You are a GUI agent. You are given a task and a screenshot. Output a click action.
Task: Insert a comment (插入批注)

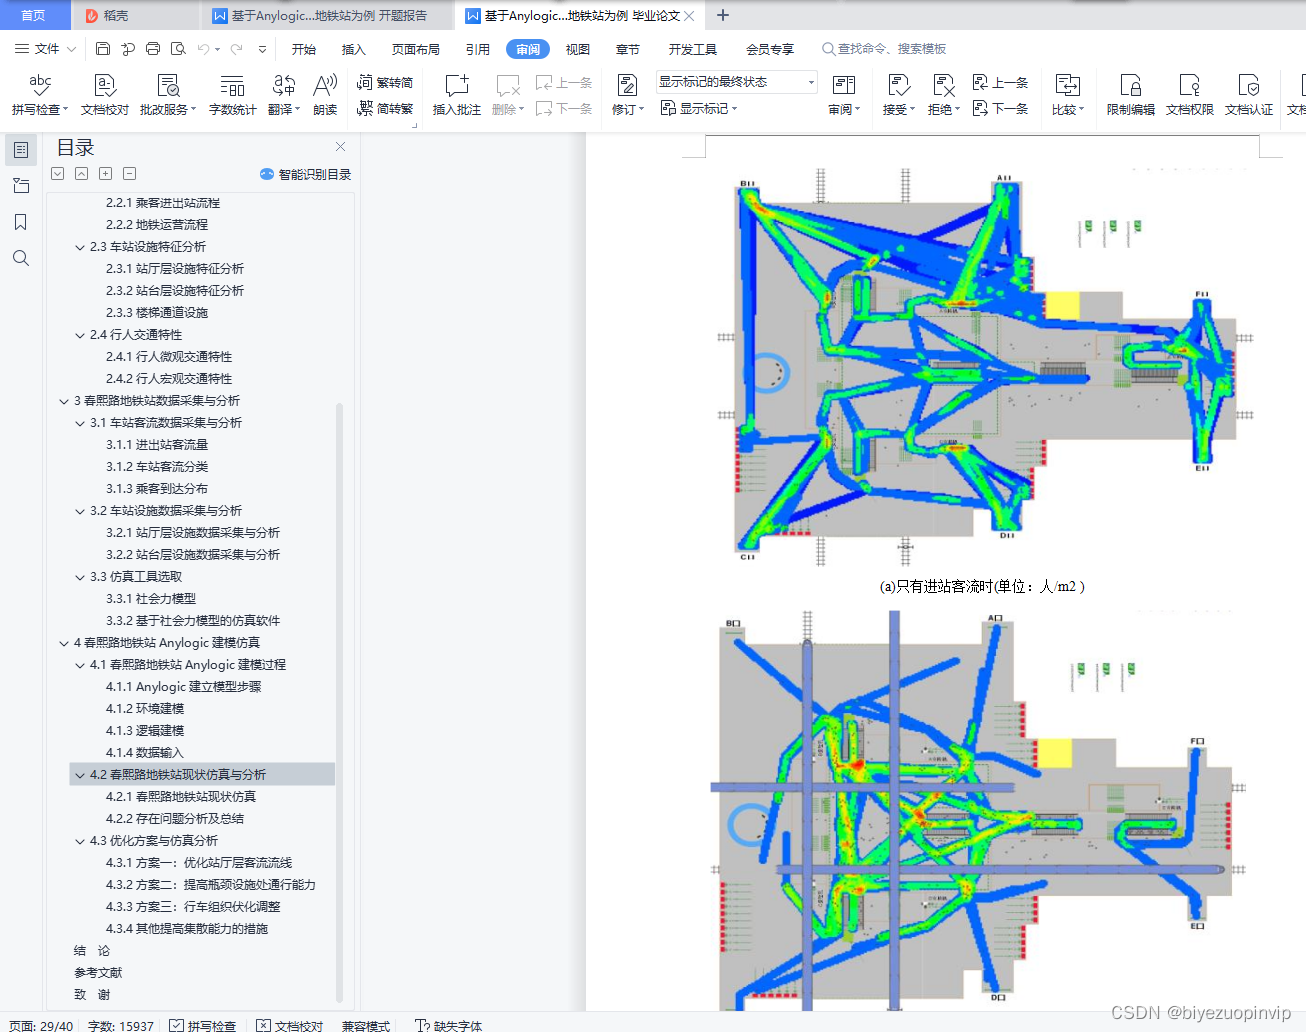coord(457,95)
